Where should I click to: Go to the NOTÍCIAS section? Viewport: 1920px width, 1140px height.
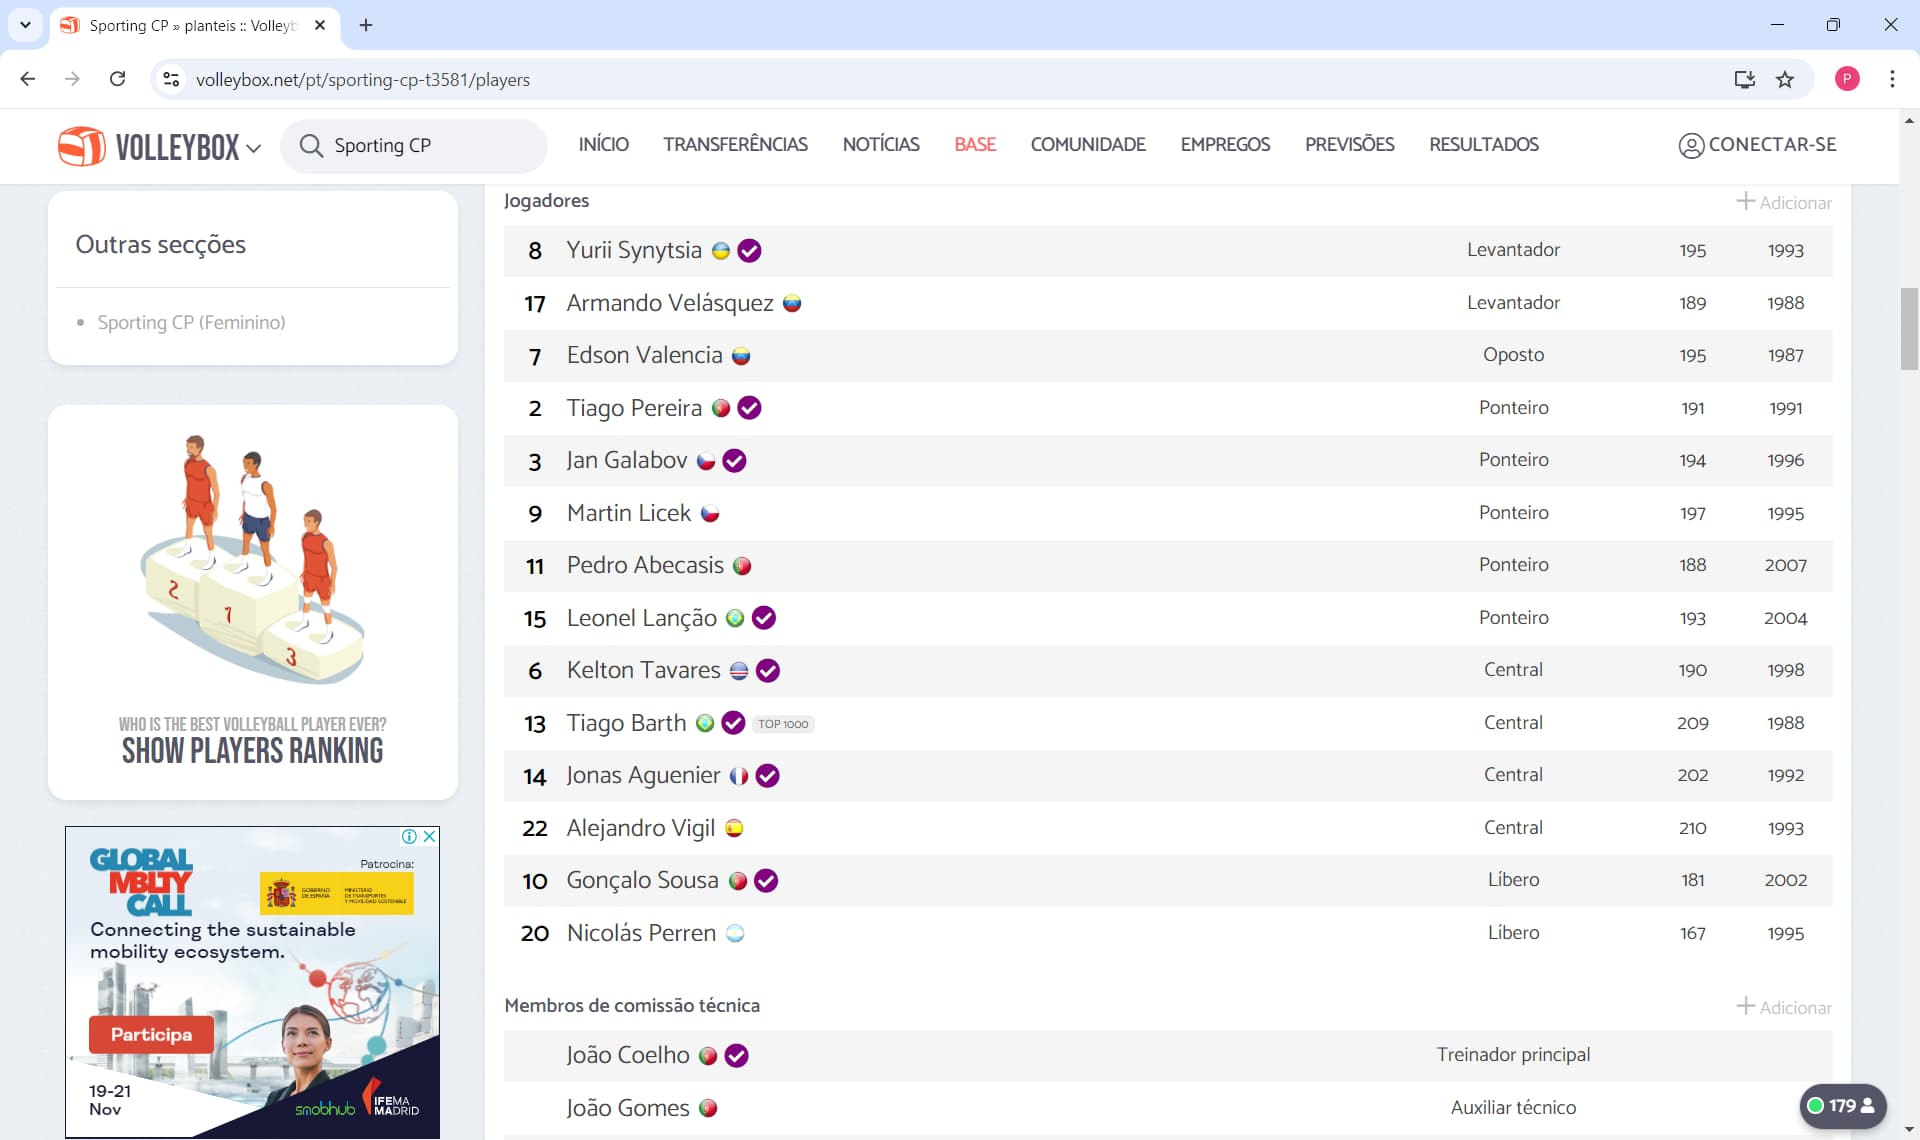(881, 145)
